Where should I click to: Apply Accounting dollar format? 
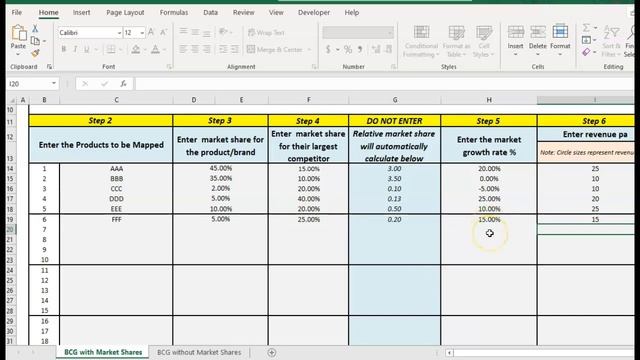(x=328, y=50)
